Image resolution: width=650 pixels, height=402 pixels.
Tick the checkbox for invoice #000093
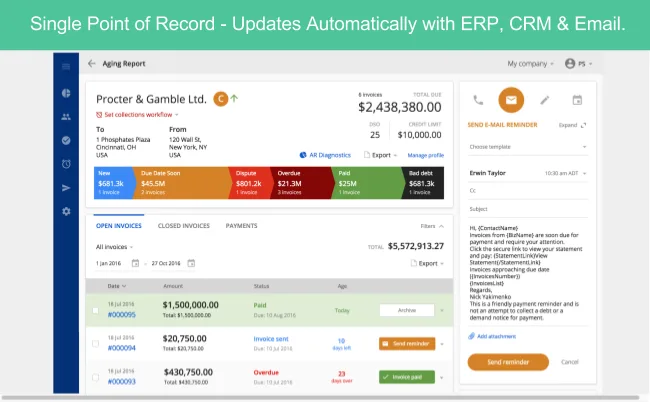pos(95,377)
